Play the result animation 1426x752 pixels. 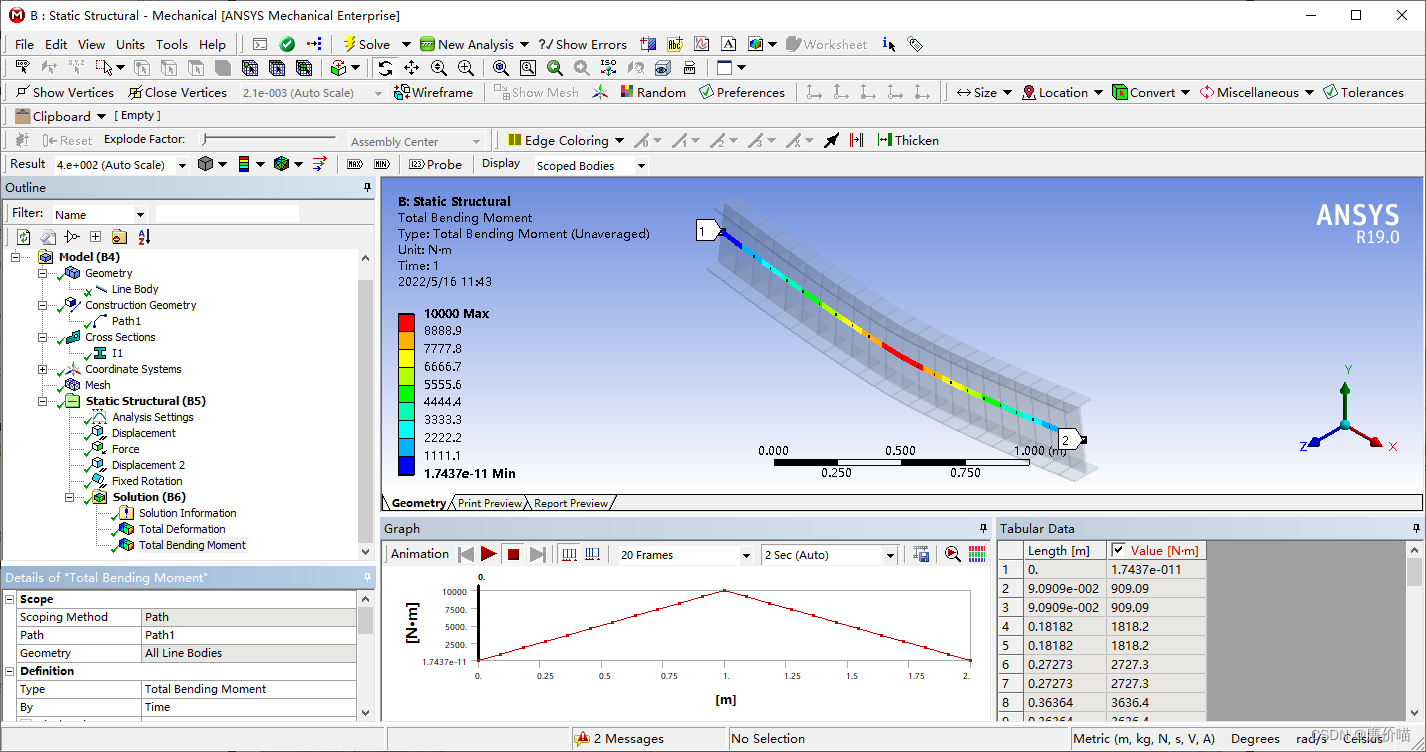(x=488, y=554)
